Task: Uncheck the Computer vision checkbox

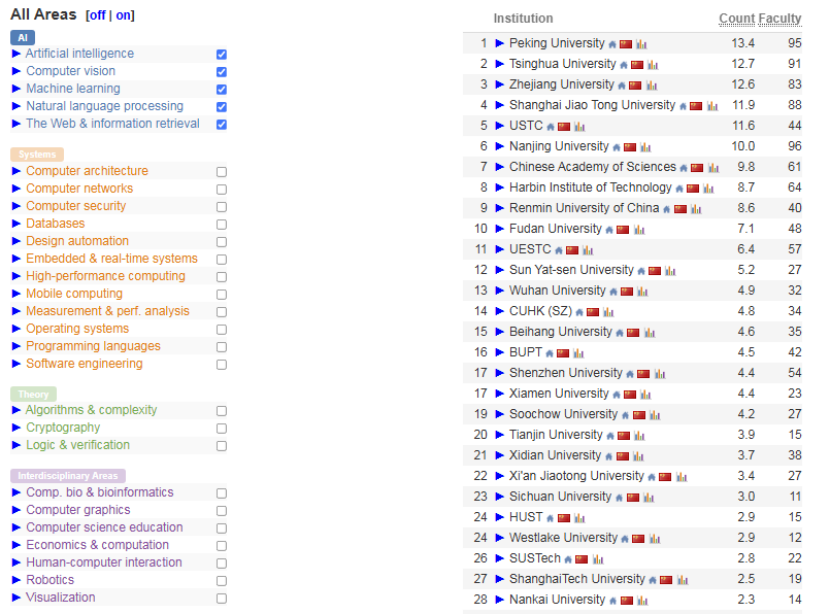Action: point(221,72)
